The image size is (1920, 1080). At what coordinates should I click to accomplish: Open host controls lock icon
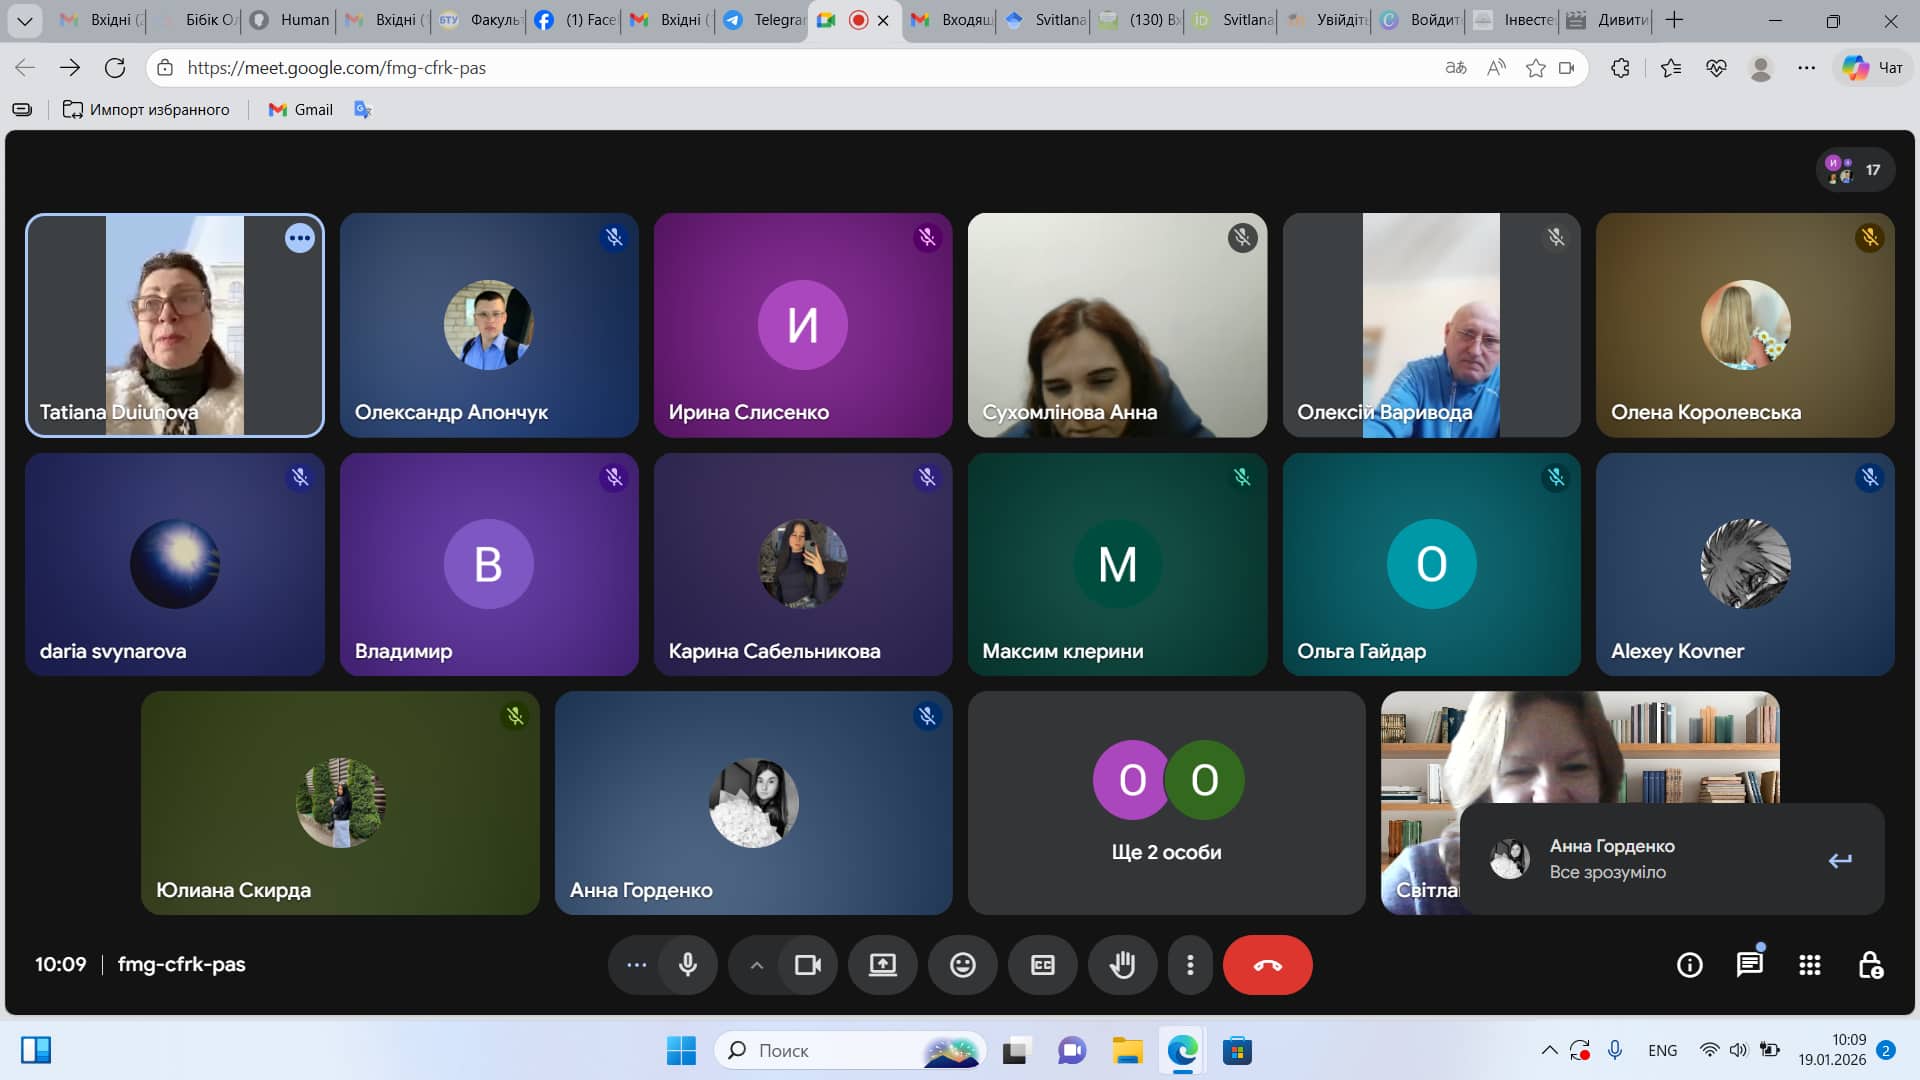coord(1870,965)
